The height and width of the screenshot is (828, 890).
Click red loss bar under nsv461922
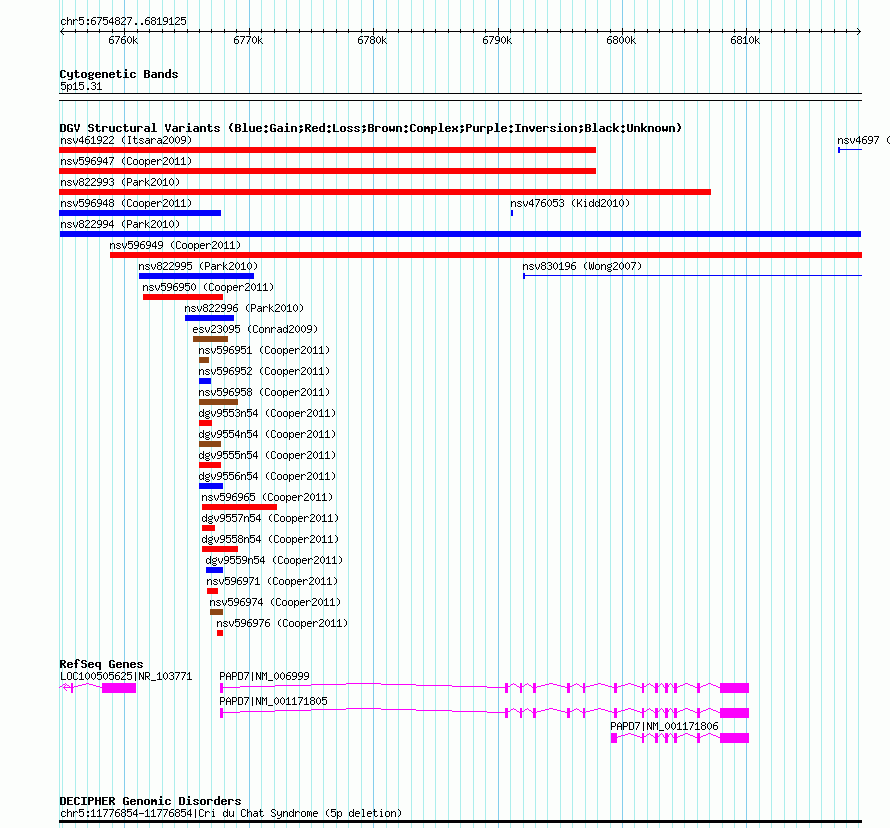(328, 150)
